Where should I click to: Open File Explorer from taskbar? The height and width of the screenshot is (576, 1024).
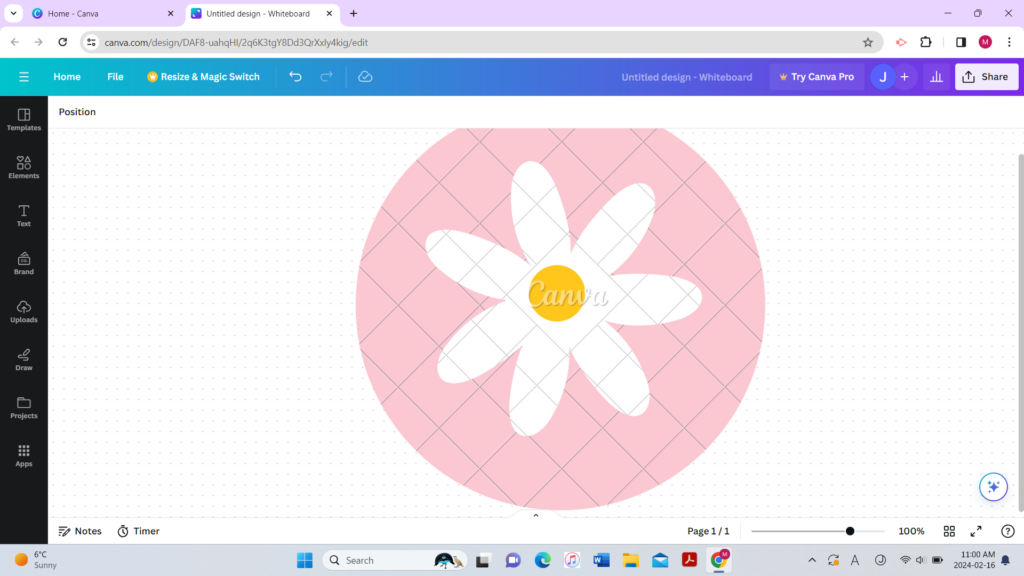(630, 560)
